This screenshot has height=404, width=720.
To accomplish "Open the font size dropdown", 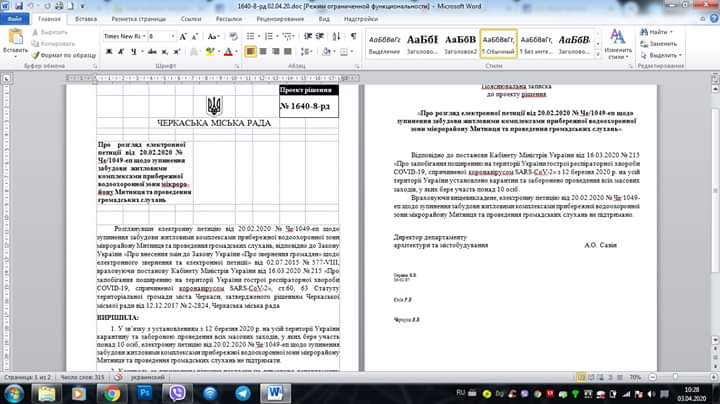I will [x=173, y=36].
